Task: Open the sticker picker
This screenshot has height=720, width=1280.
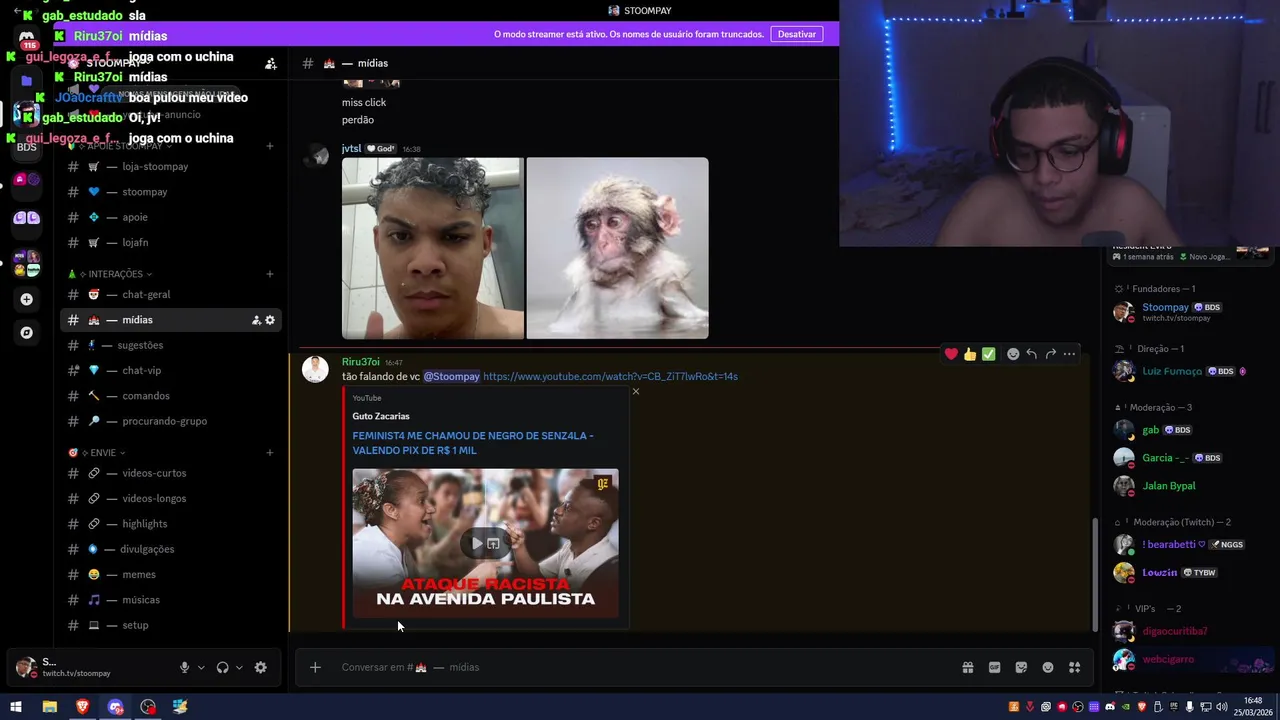Action: [1021, 667]
